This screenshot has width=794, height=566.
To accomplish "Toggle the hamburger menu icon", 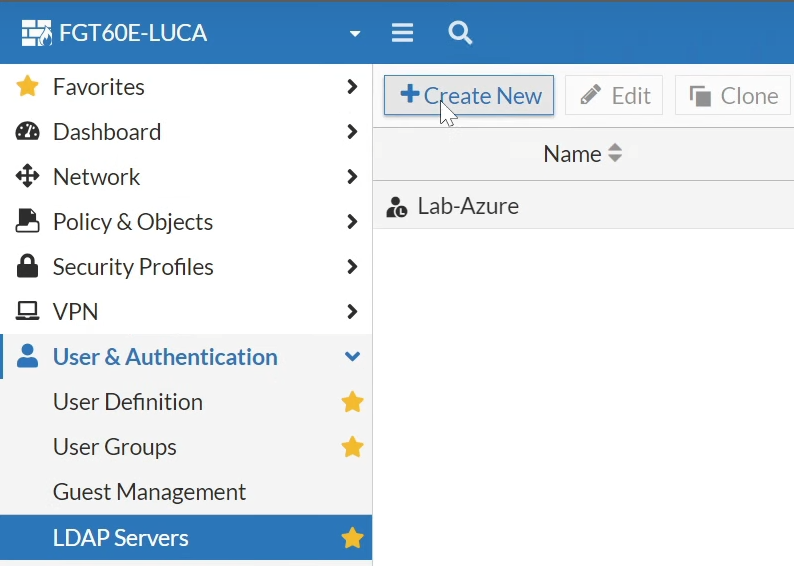I will (402, 33).
